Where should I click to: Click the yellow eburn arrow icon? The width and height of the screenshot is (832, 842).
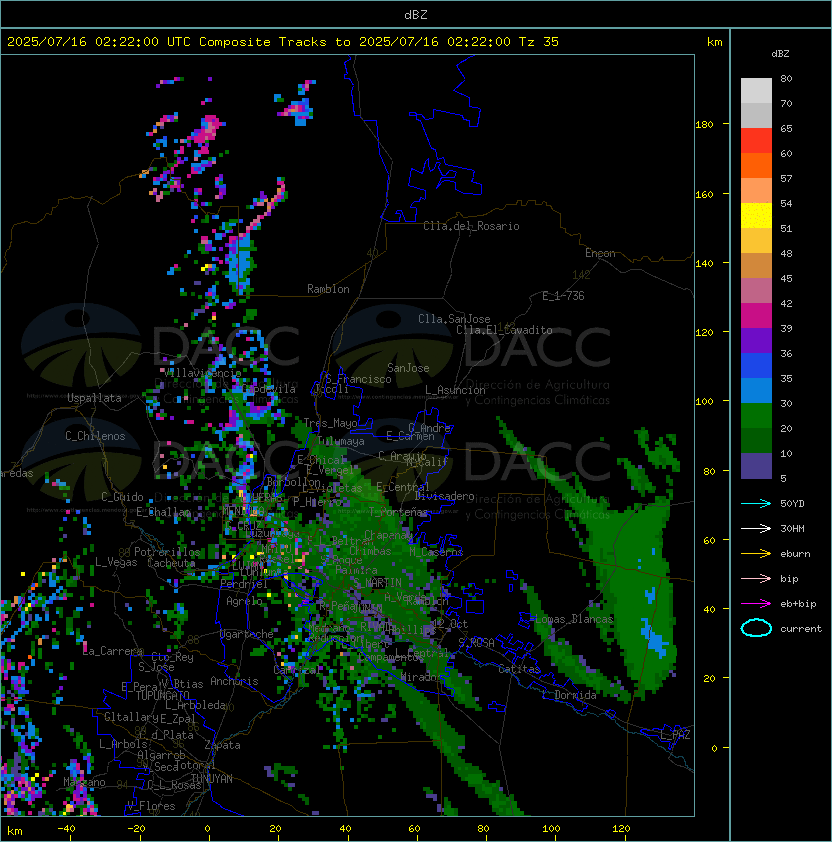click(x=756, y=554)
